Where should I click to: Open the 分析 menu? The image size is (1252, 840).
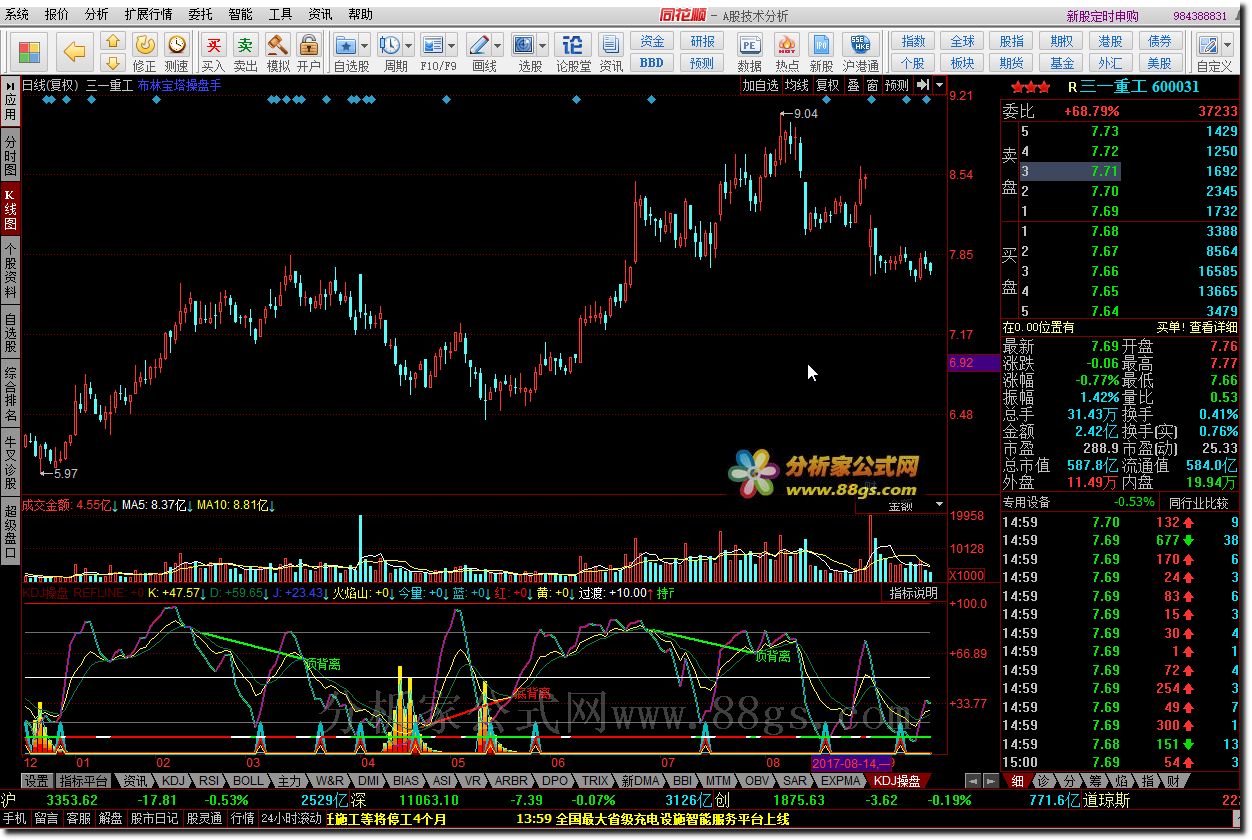point(97,15)
